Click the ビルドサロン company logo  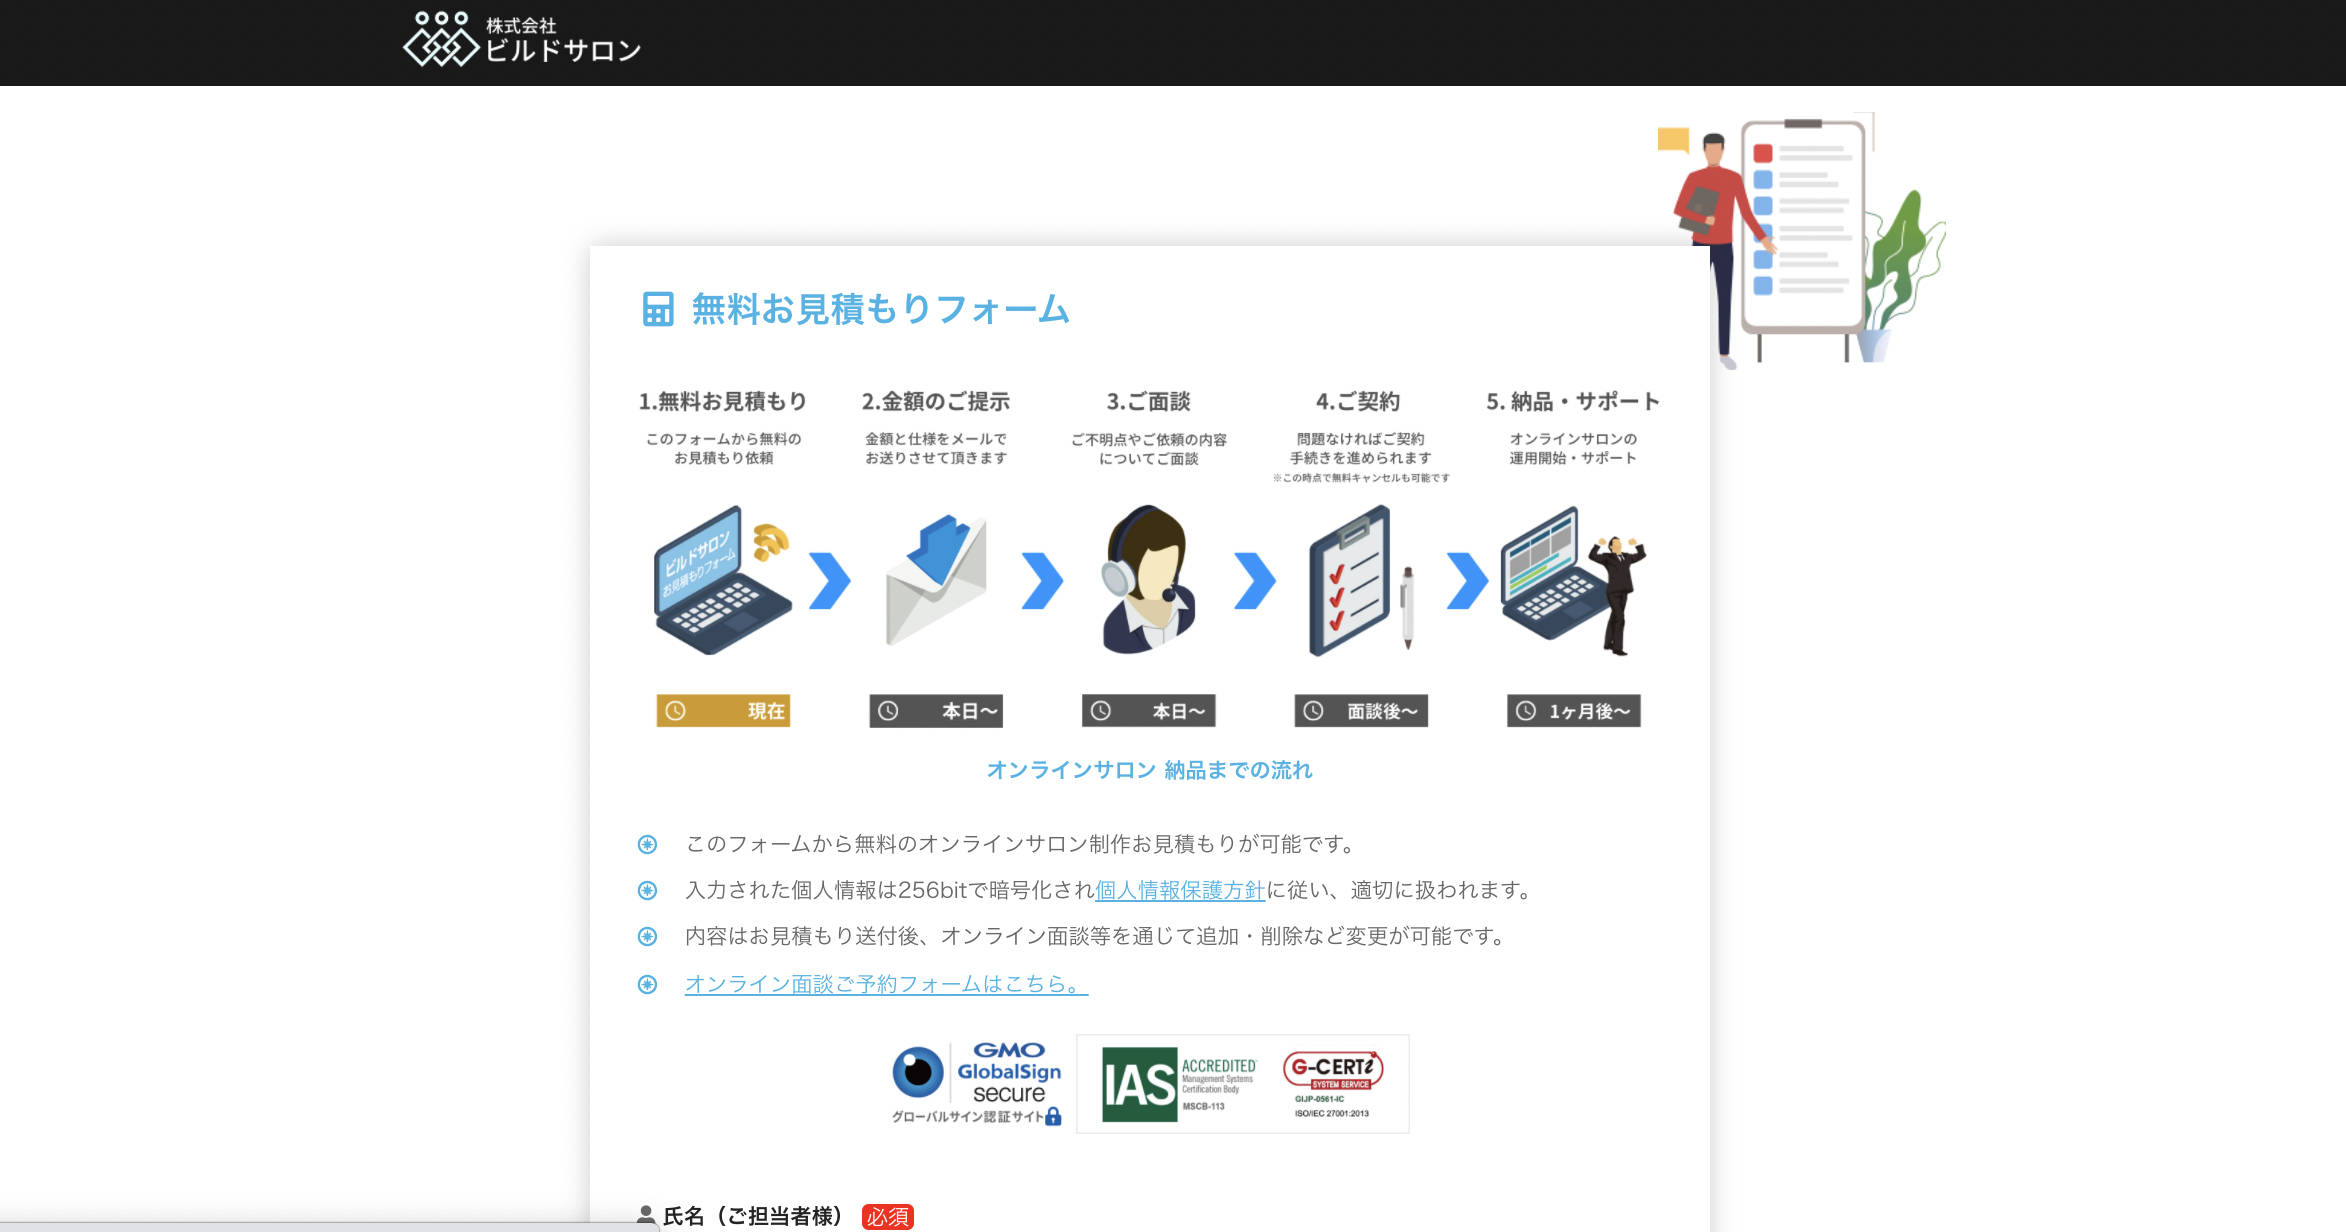(520, 42)
